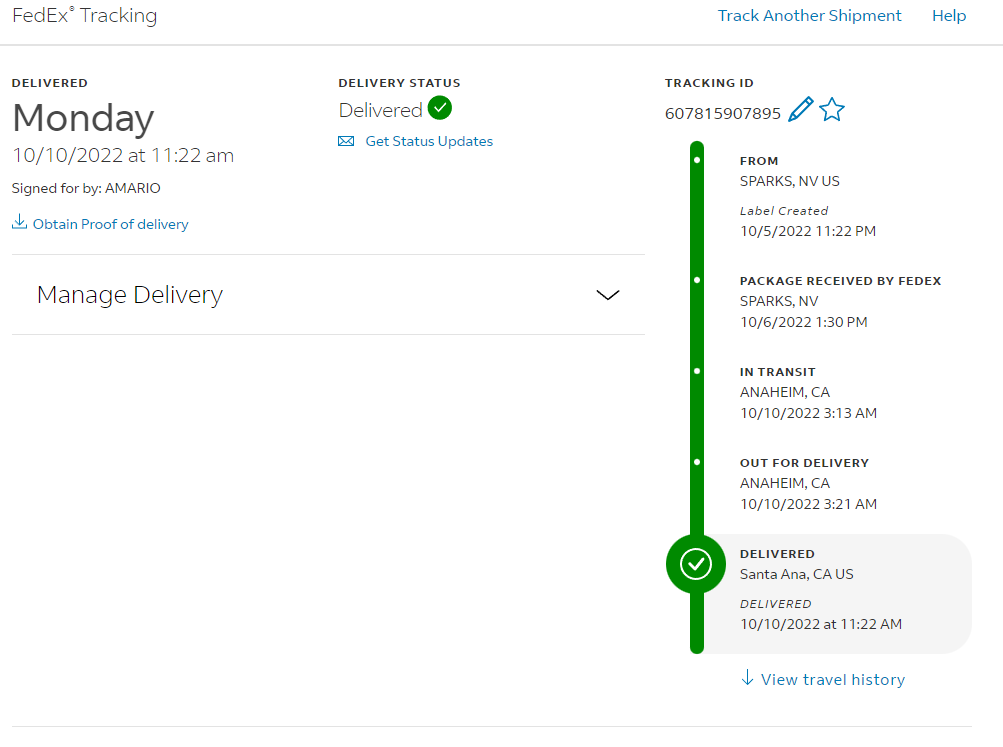Click Get Status Updates link
This screenshot has height=747, width=1003.
click(429, 141)
